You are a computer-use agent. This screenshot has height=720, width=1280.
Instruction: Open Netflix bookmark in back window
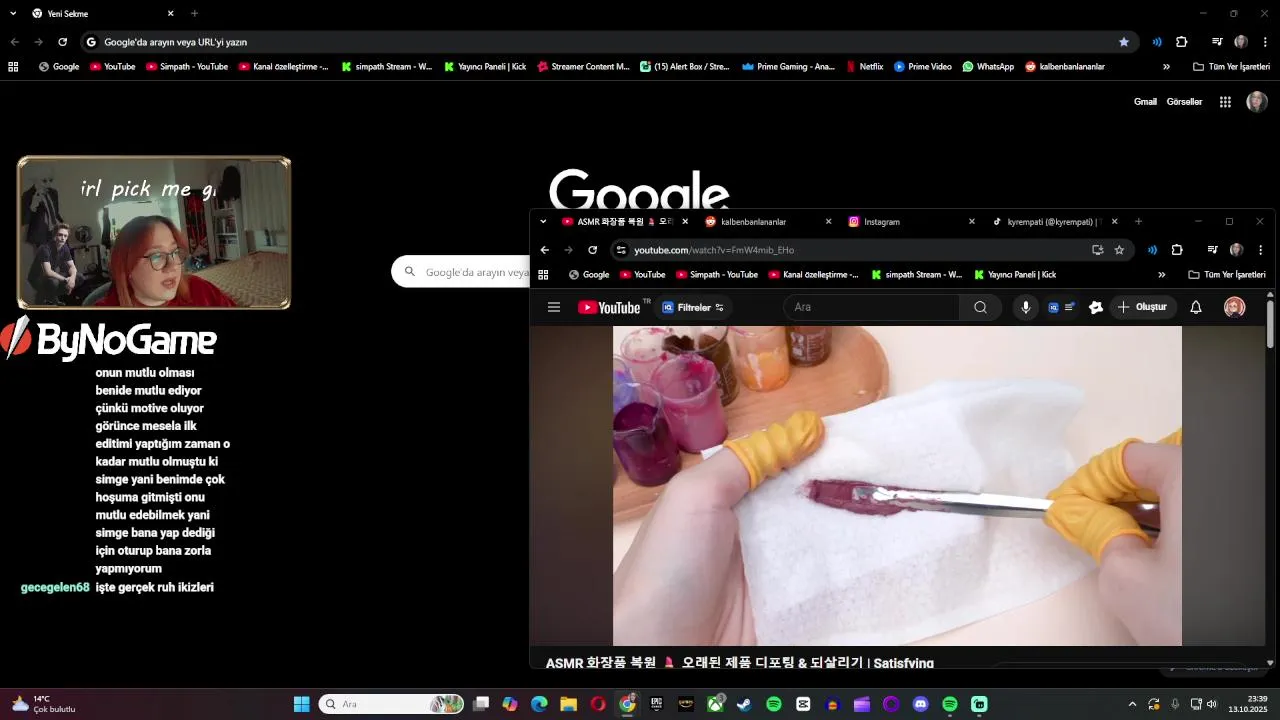pyautogui.click(x=864, y=67)
